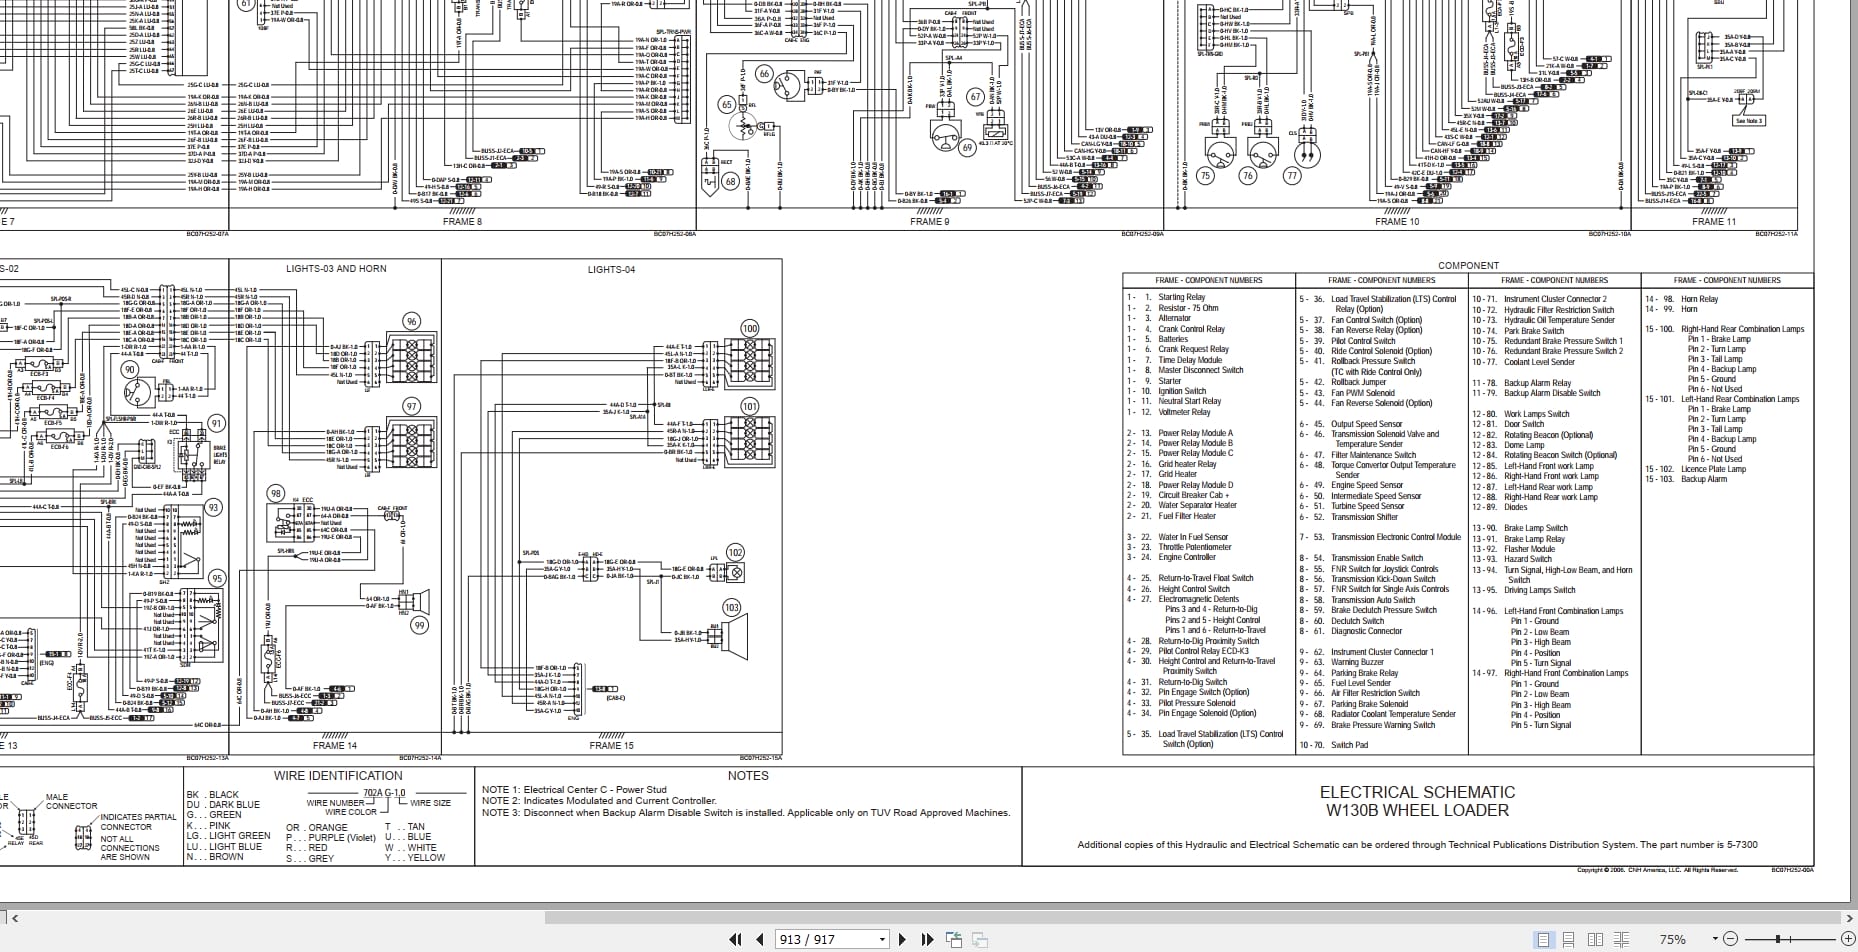
Task: Click the Starting Relay component entry
Action: tap(1166, 297)
